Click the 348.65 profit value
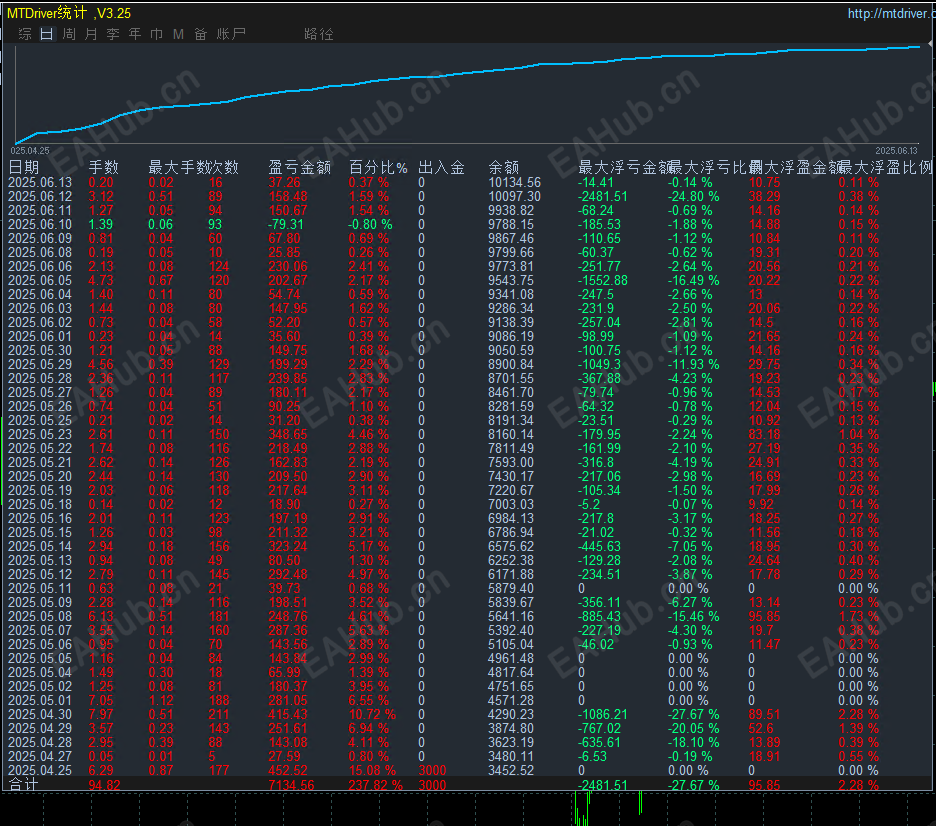936x826 pixels. click(x=288, y=434)
